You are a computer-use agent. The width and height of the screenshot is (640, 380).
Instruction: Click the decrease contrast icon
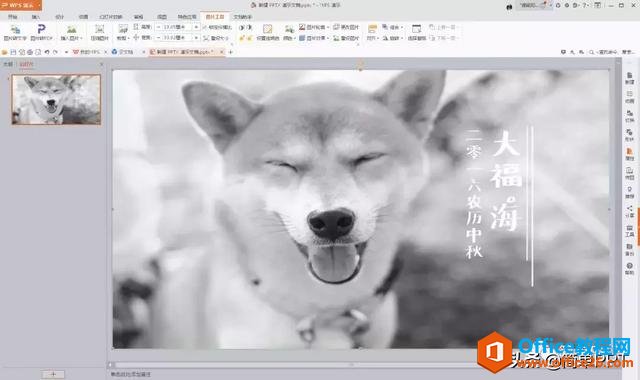click(x=249, y=27)
